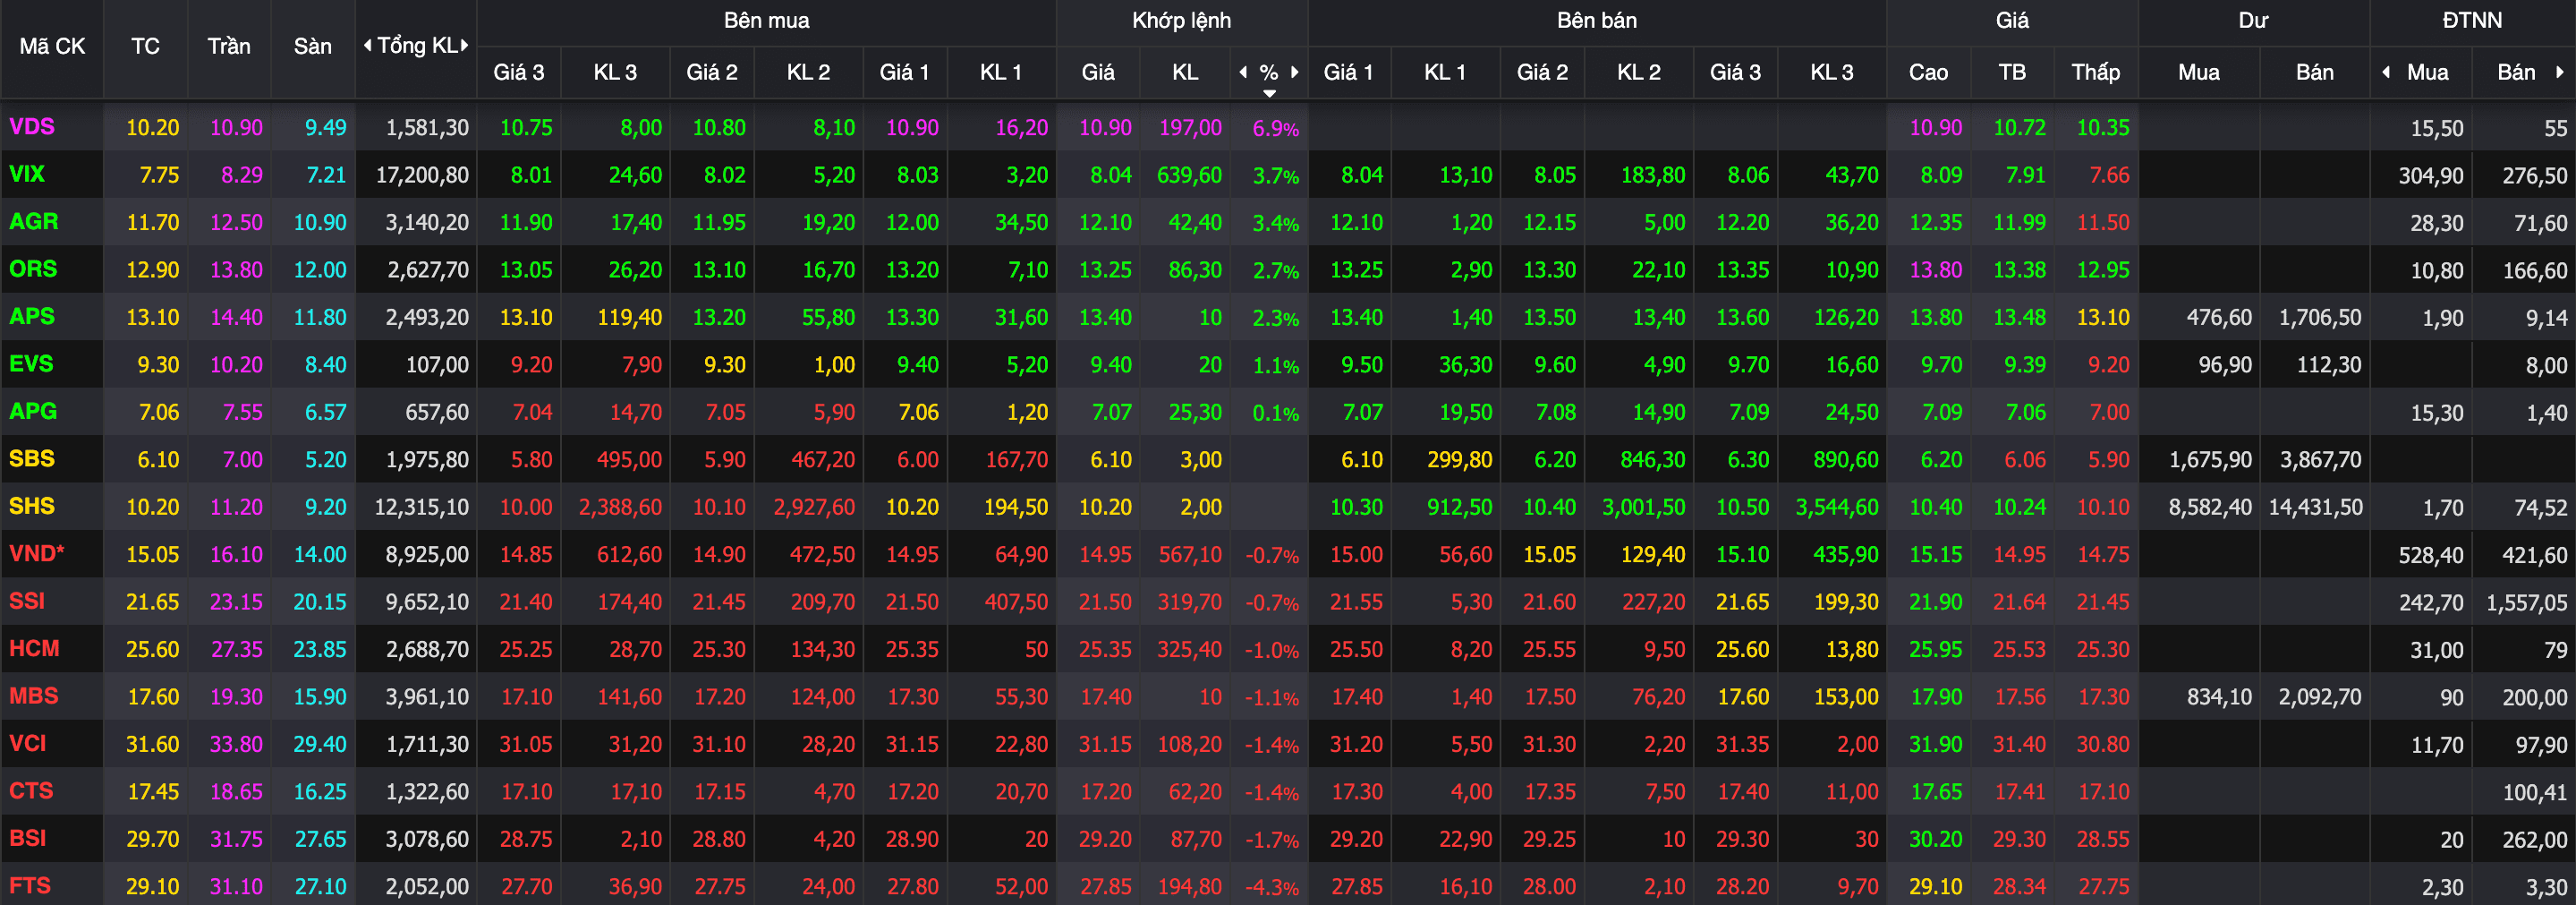Click the right arrow beside the % header
2576x905 pixels.
(x=1295, y=72)
